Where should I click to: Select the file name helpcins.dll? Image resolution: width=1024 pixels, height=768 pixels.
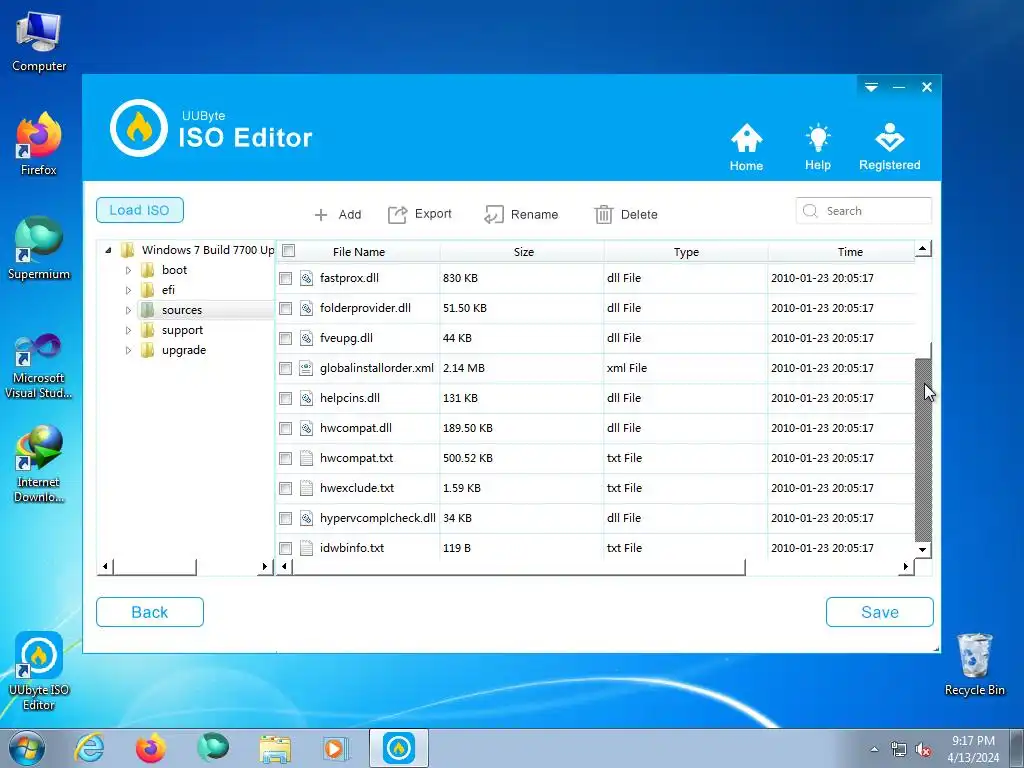click(x=349, y=398)
